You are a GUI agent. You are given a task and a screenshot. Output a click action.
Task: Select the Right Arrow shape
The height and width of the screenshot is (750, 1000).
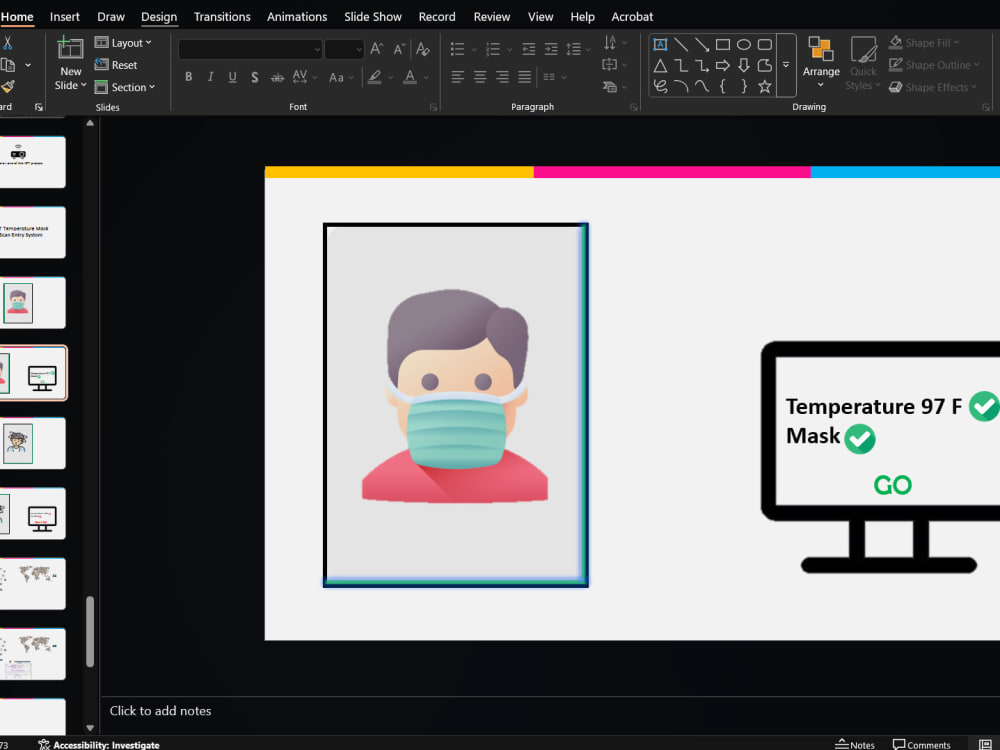(723, 65)
